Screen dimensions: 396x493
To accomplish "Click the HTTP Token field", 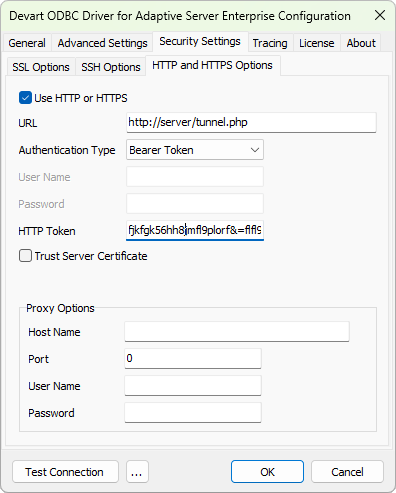I will click(x=195, y=230).
